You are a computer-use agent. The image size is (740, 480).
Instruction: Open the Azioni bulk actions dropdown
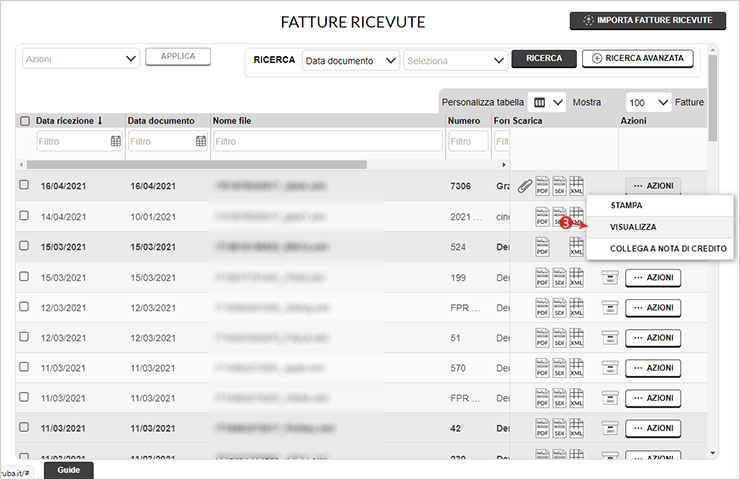80,59
